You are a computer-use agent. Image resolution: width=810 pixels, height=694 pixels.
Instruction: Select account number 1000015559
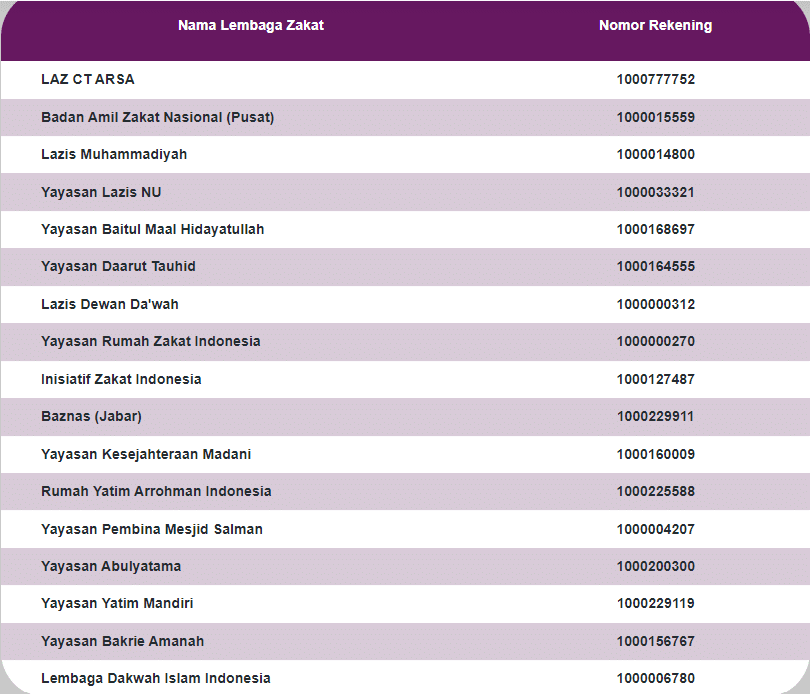tap(656, 117)
